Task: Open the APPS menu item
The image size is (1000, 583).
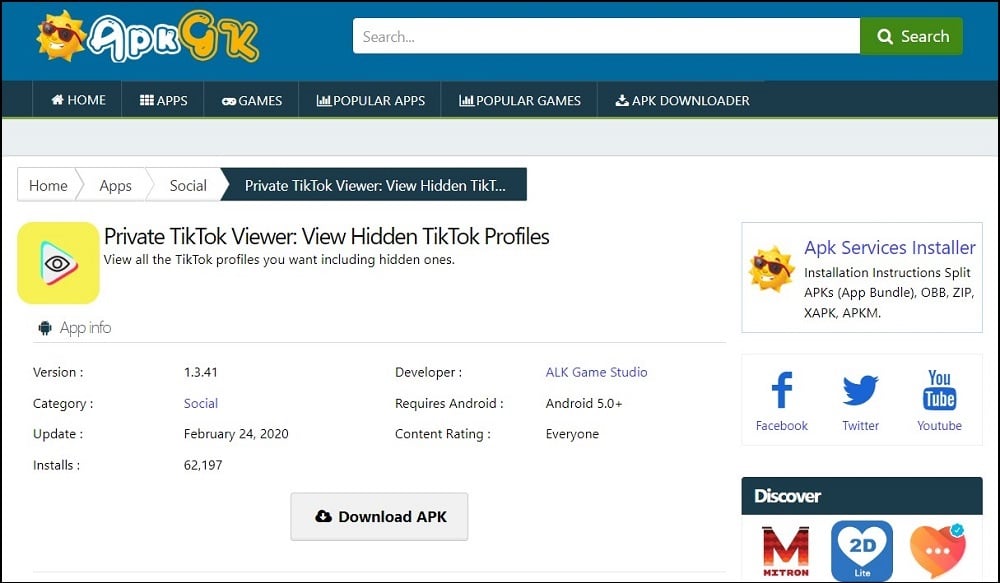Action: point(163,100)
